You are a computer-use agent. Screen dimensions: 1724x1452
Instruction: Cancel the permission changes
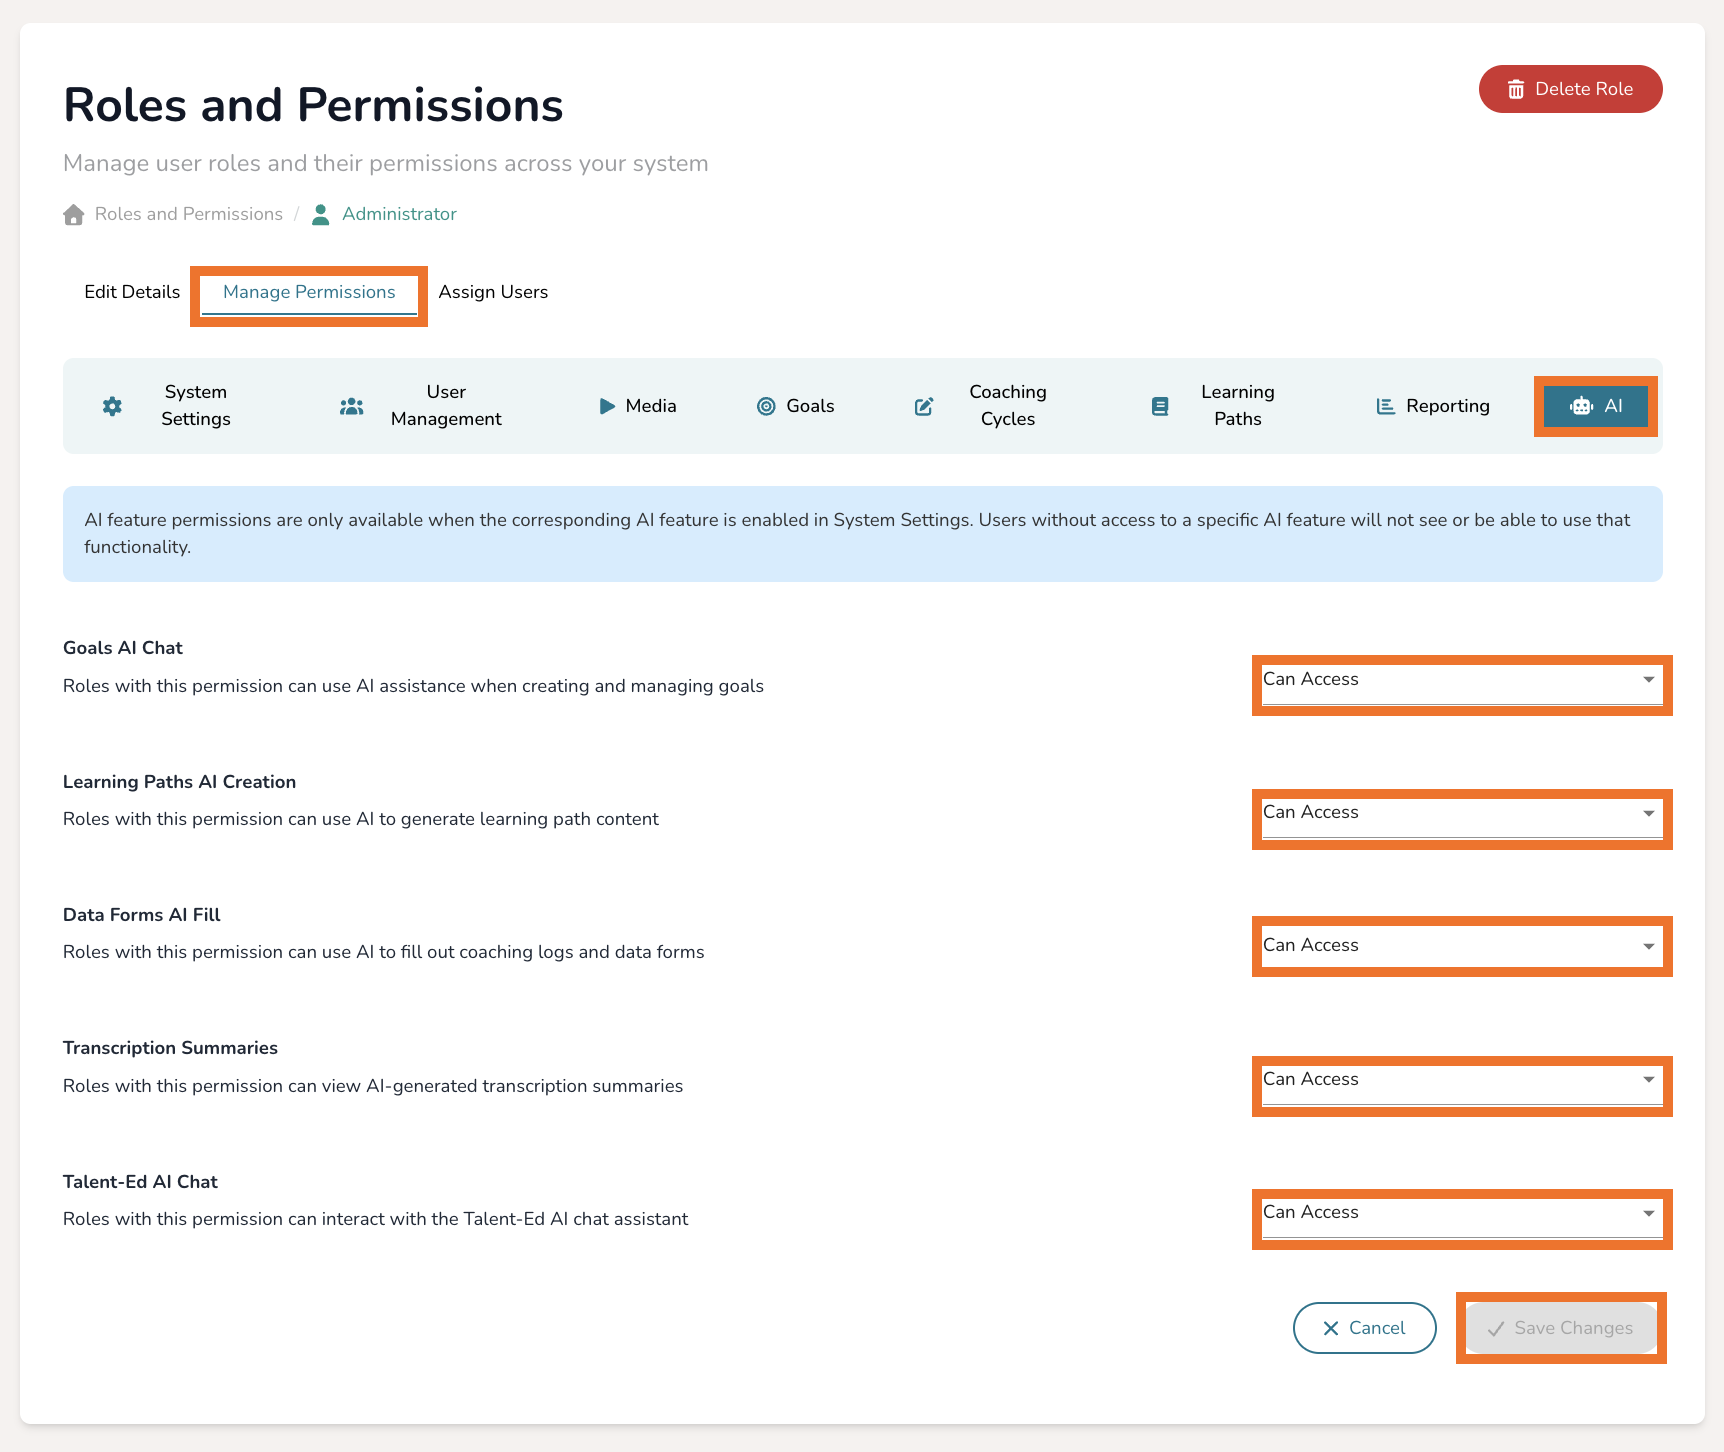pos(1364,1328)
